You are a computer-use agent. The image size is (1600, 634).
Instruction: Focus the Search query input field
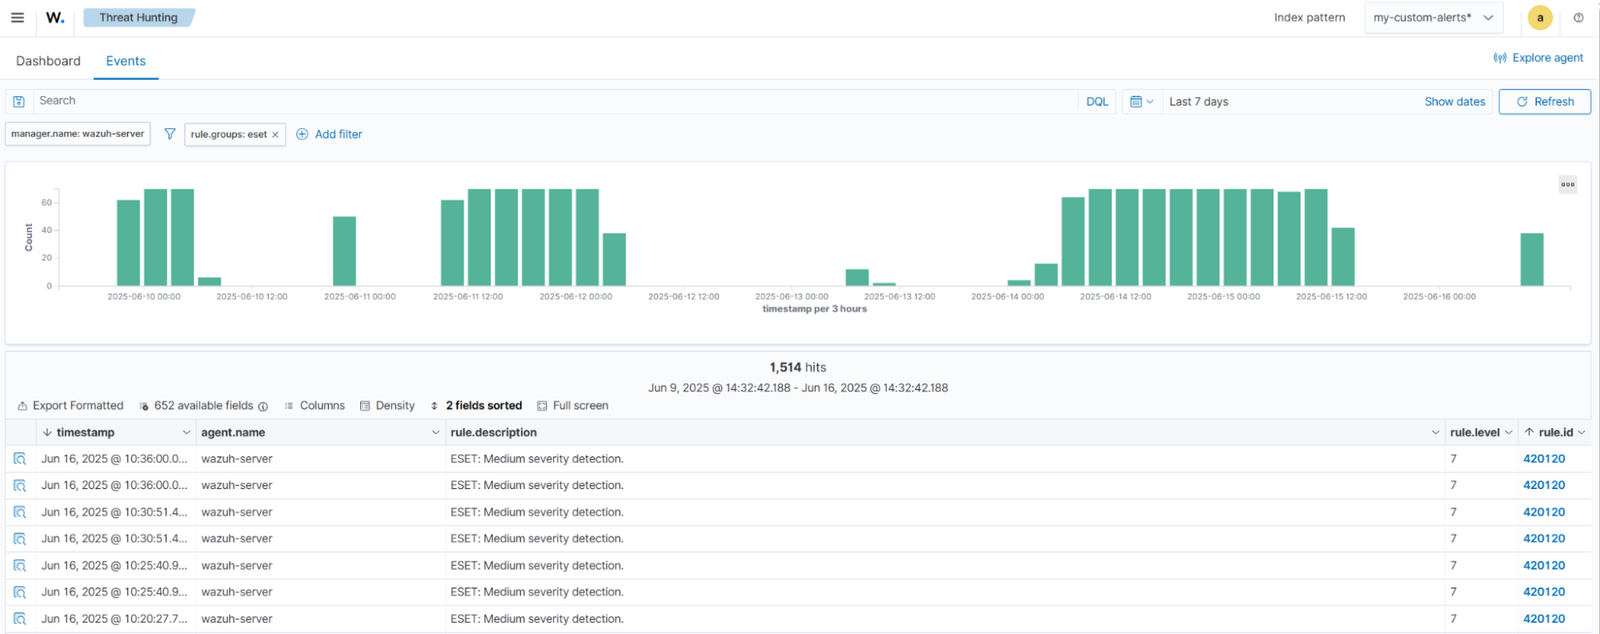pyautogui.click(x=550, y=101)
